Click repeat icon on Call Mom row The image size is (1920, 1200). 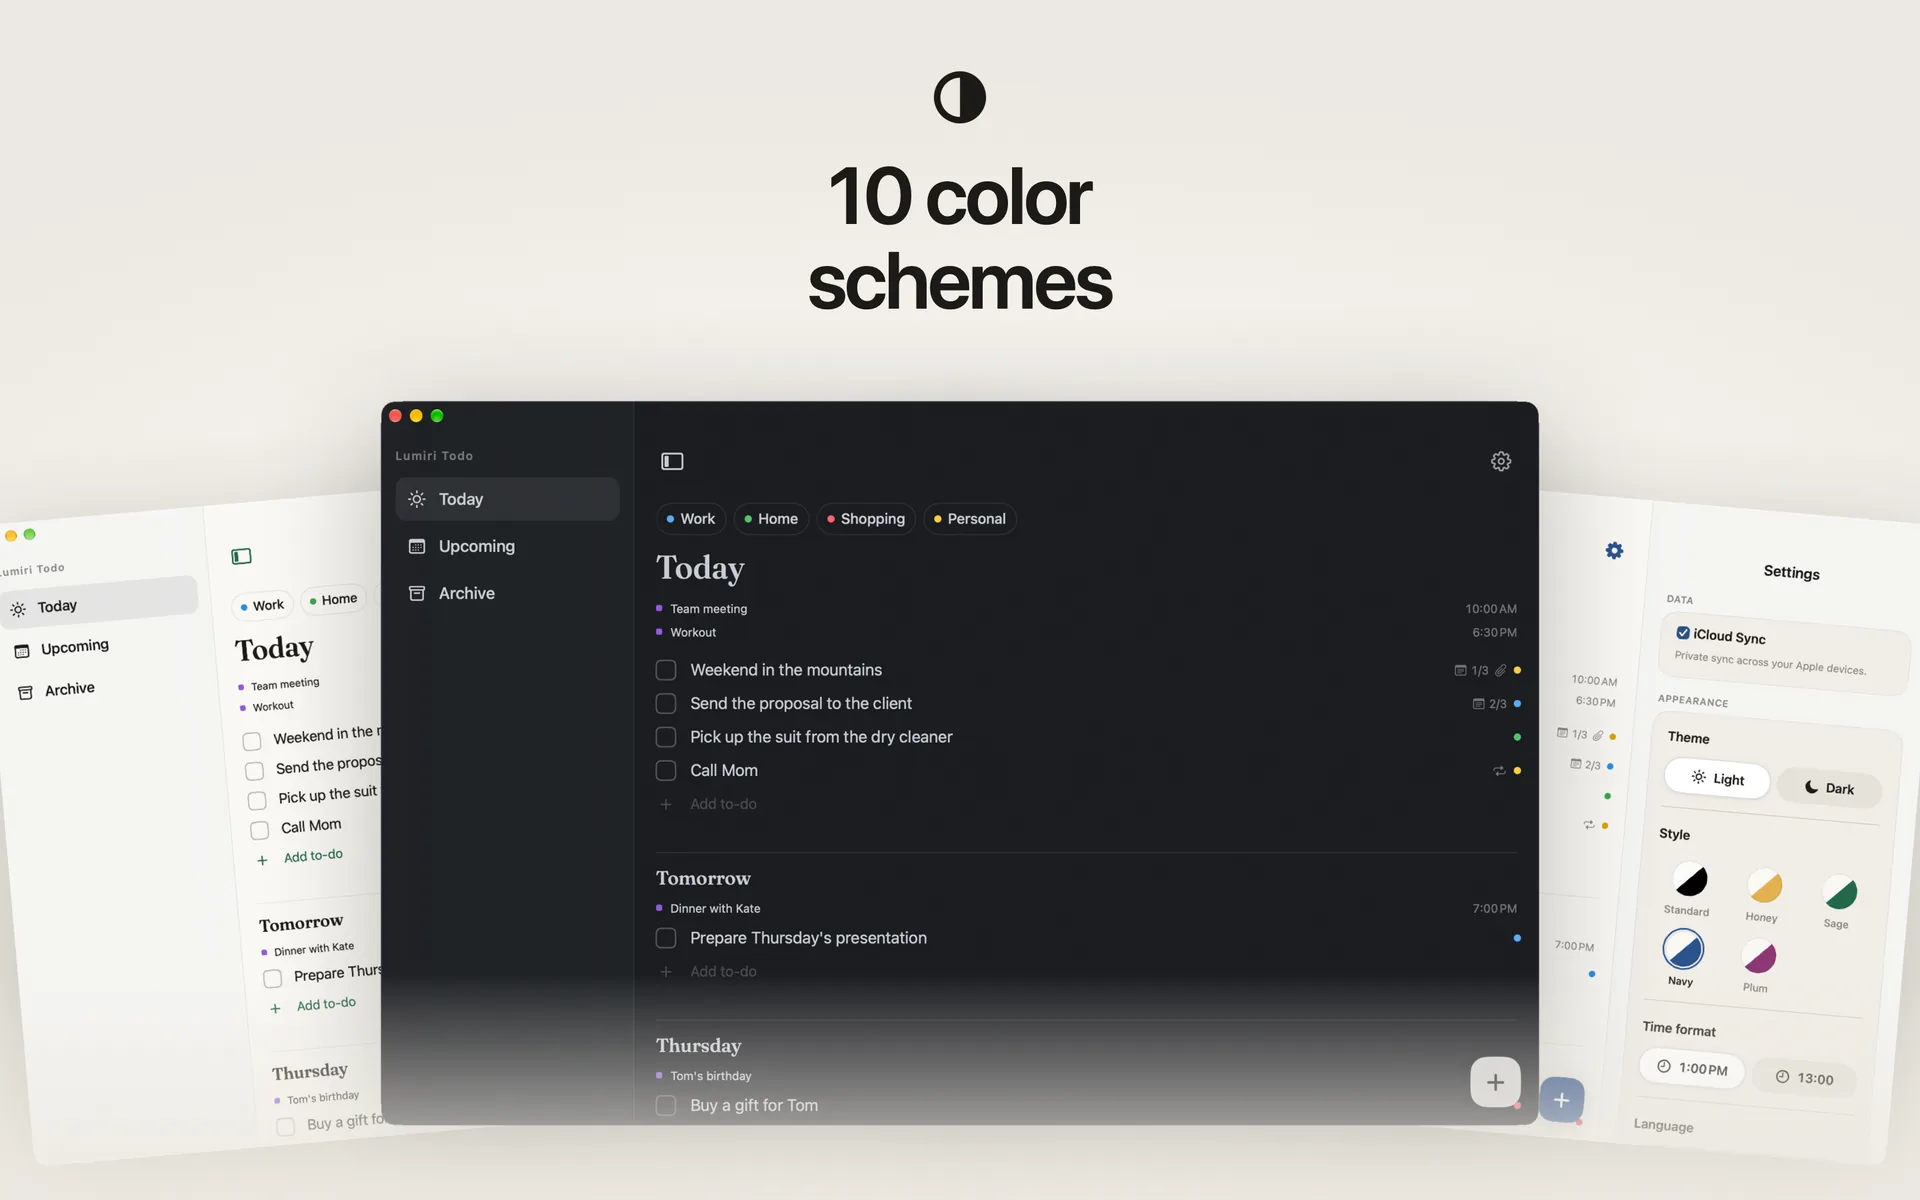pyautogui.click(x=1499, y=771)
